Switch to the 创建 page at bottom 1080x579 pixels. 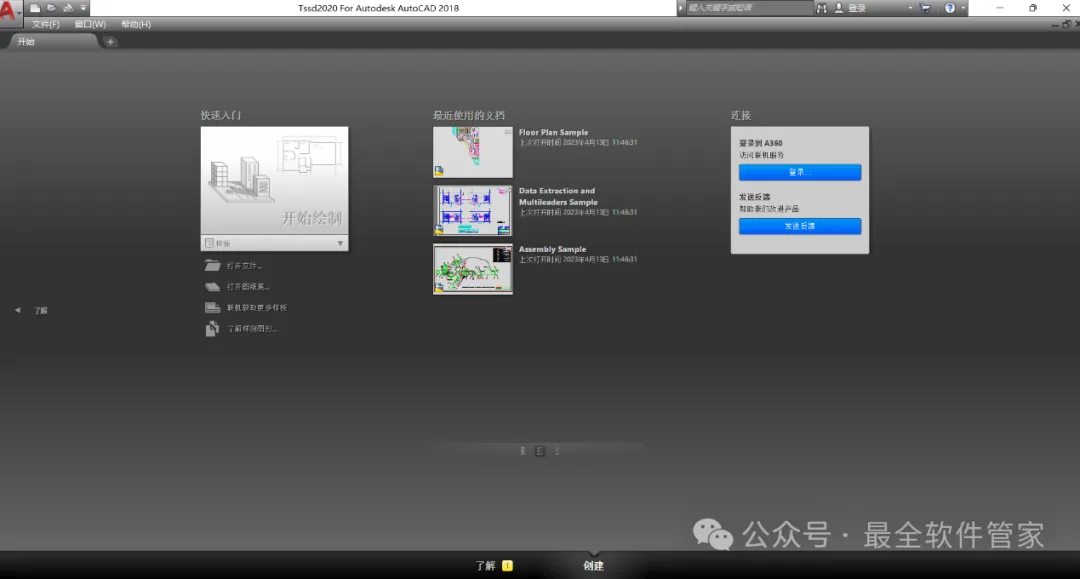click(593, 566)
